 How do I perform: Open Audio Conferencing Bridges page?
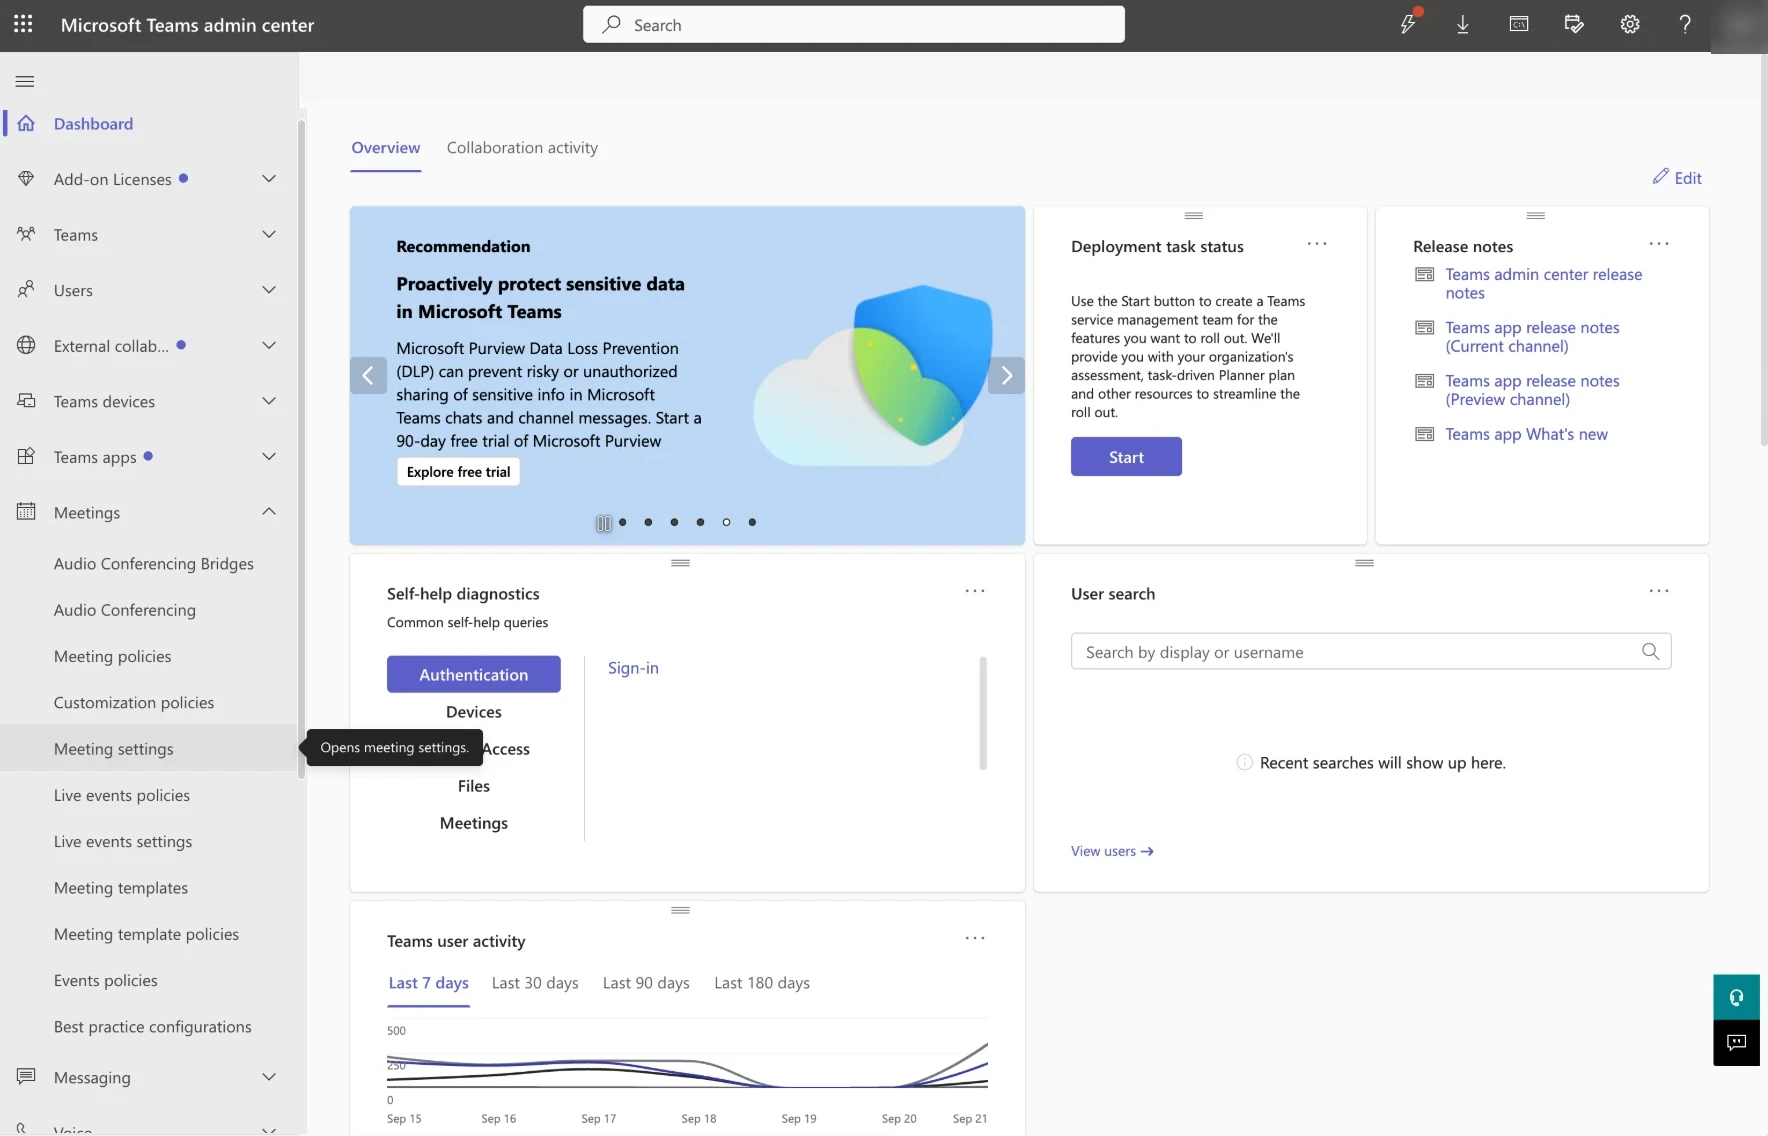point(154,564)
